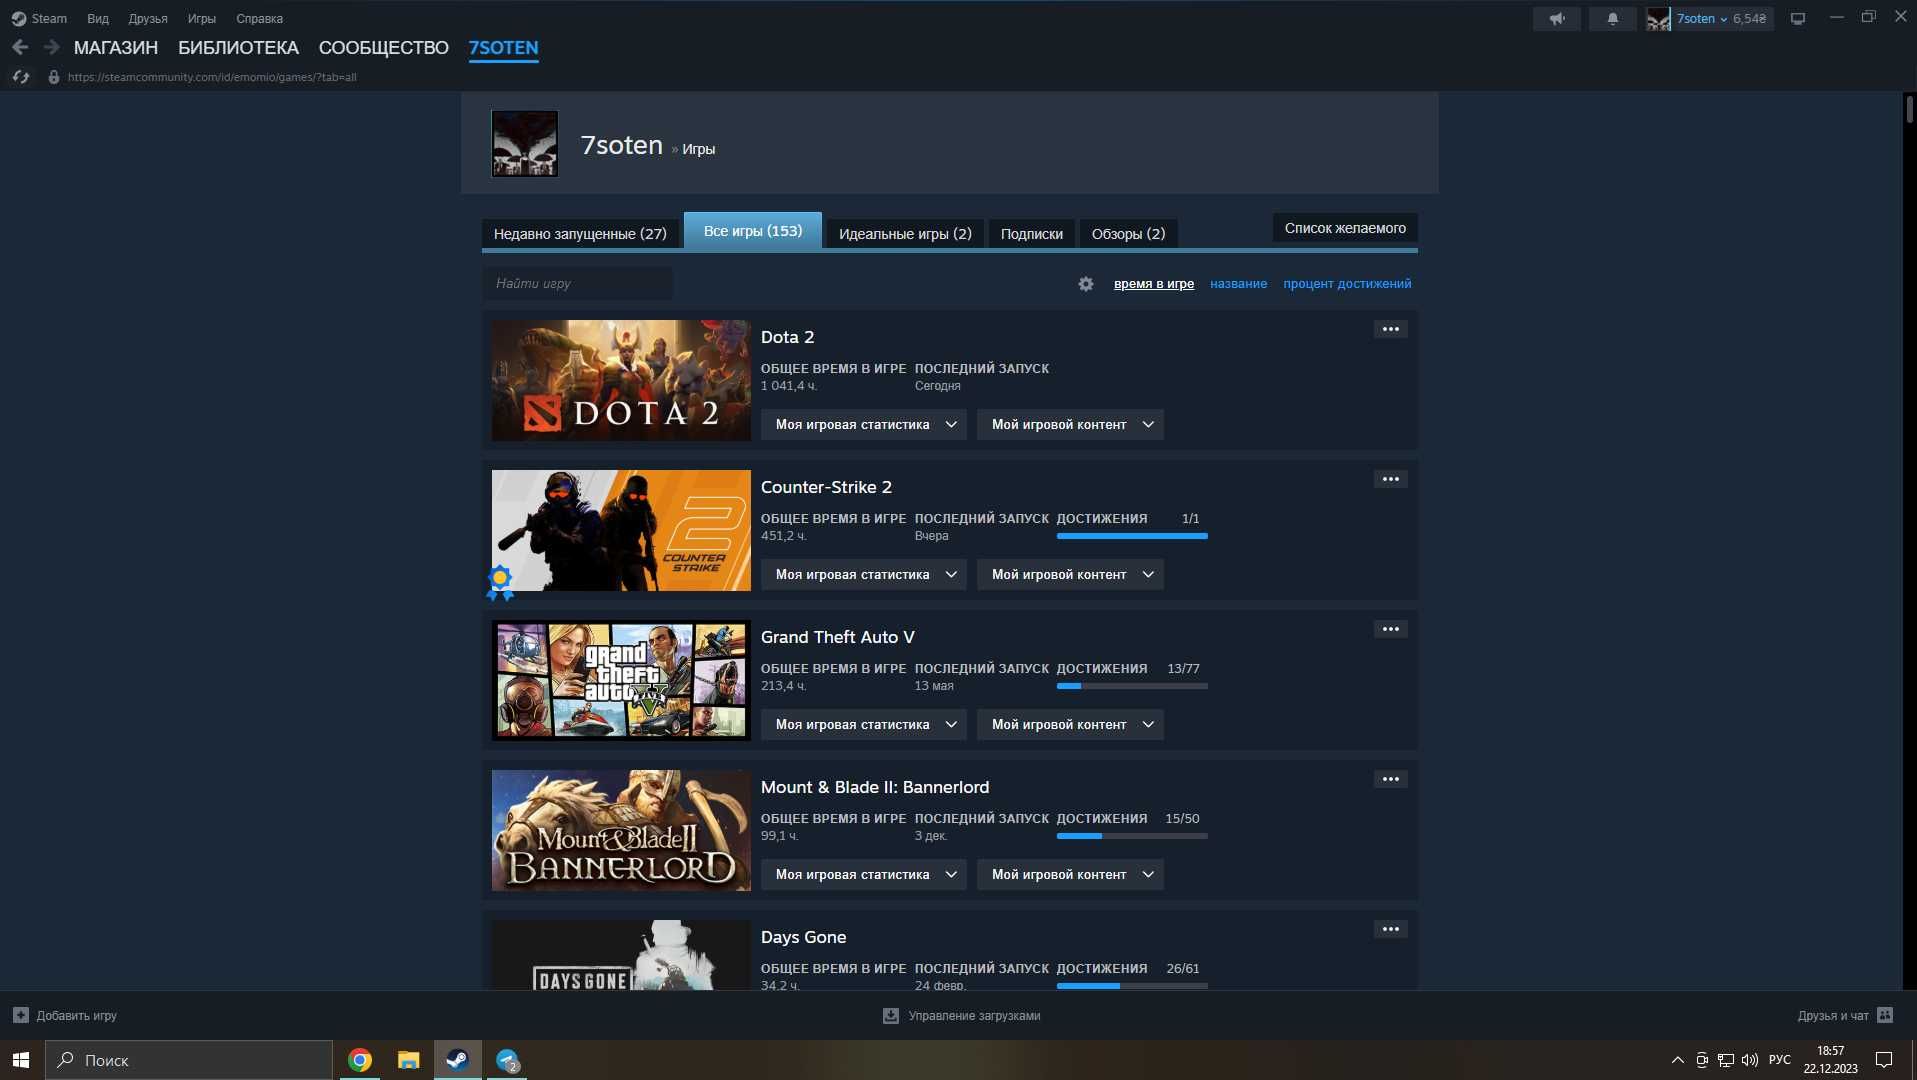The width and height of the screenshot is (1917, 1080).
Task: Open announcements via the megaphone icon
Action: 1557,18
